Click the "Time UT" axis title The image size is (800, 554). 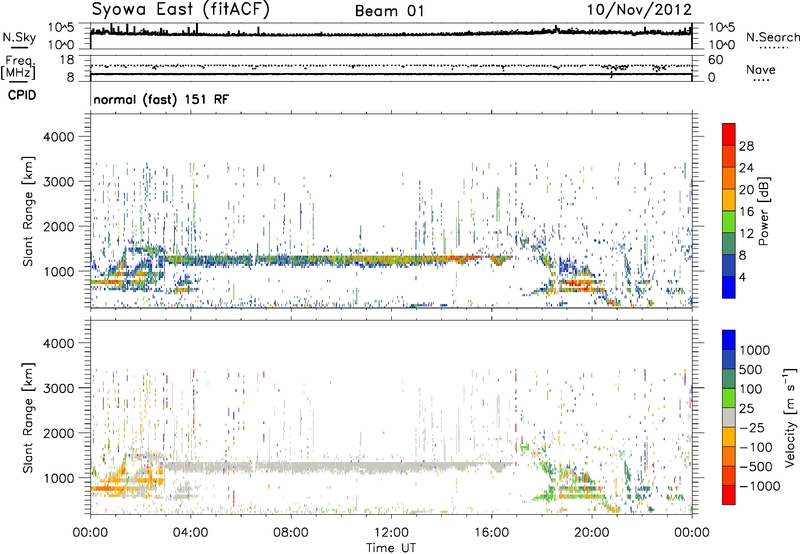pos(391,548)
